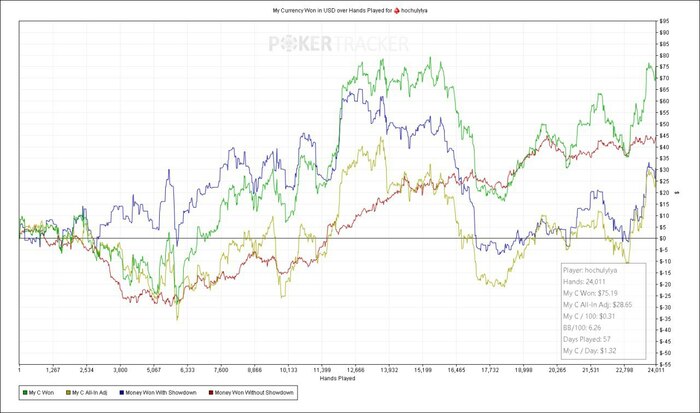Click the $-55 y-axis label

[664, 364]
